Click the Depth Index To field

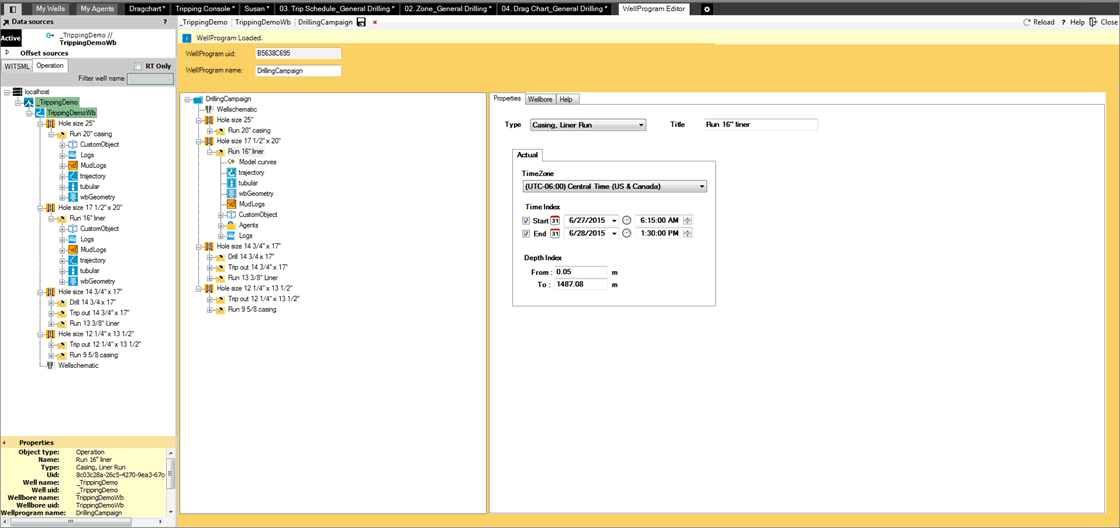point(581,284)
